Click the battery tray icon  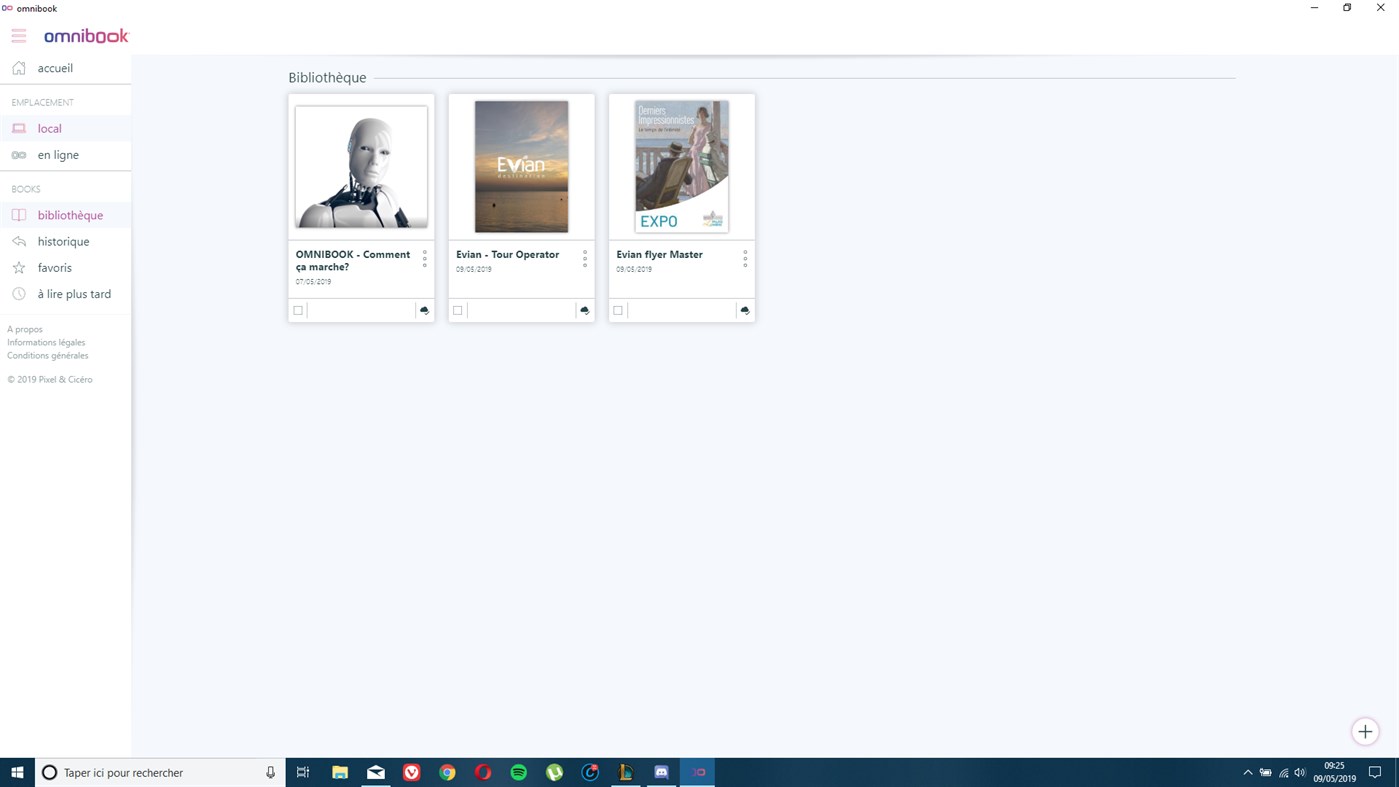[1266, 772]
